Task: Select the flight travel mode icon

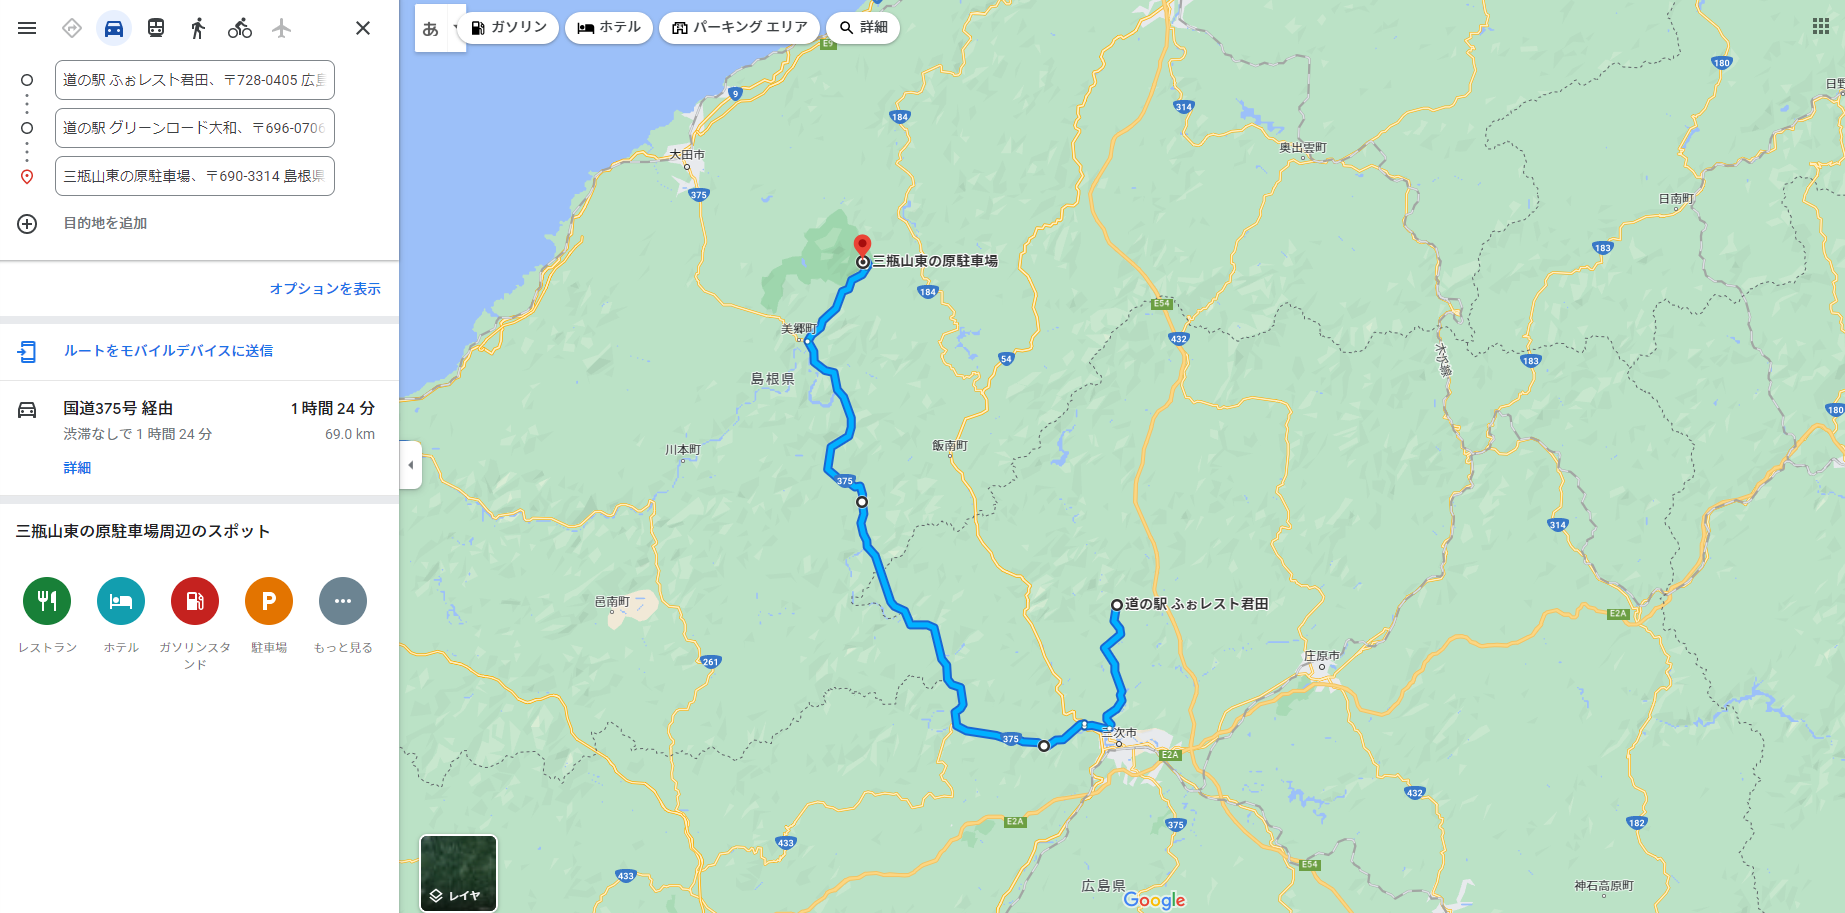Action: pyautogui.click(x=282, y=28)
